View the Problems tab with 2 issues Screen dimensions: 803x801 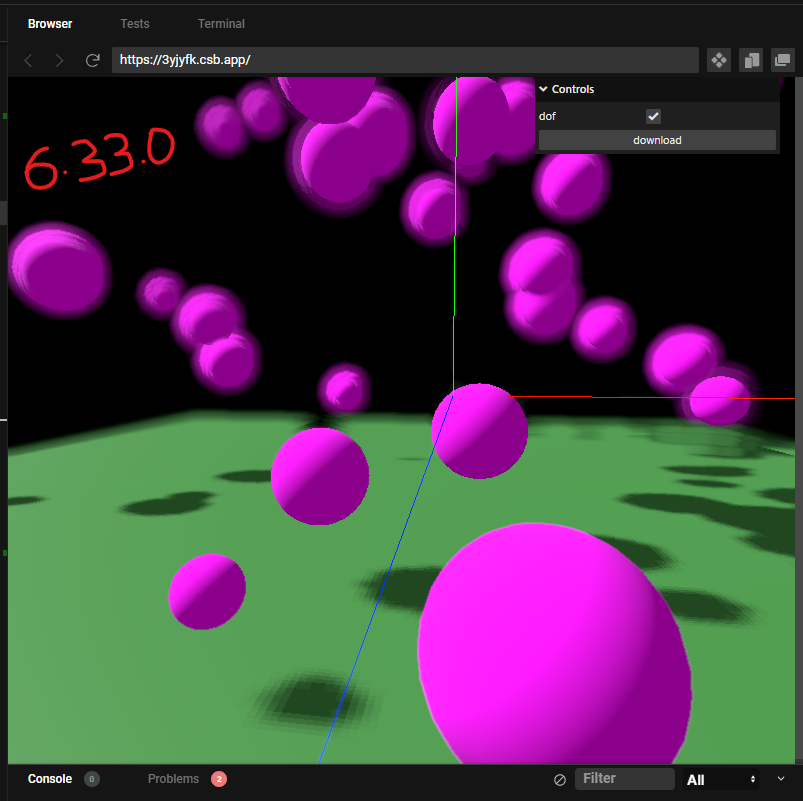pos(173,779)
